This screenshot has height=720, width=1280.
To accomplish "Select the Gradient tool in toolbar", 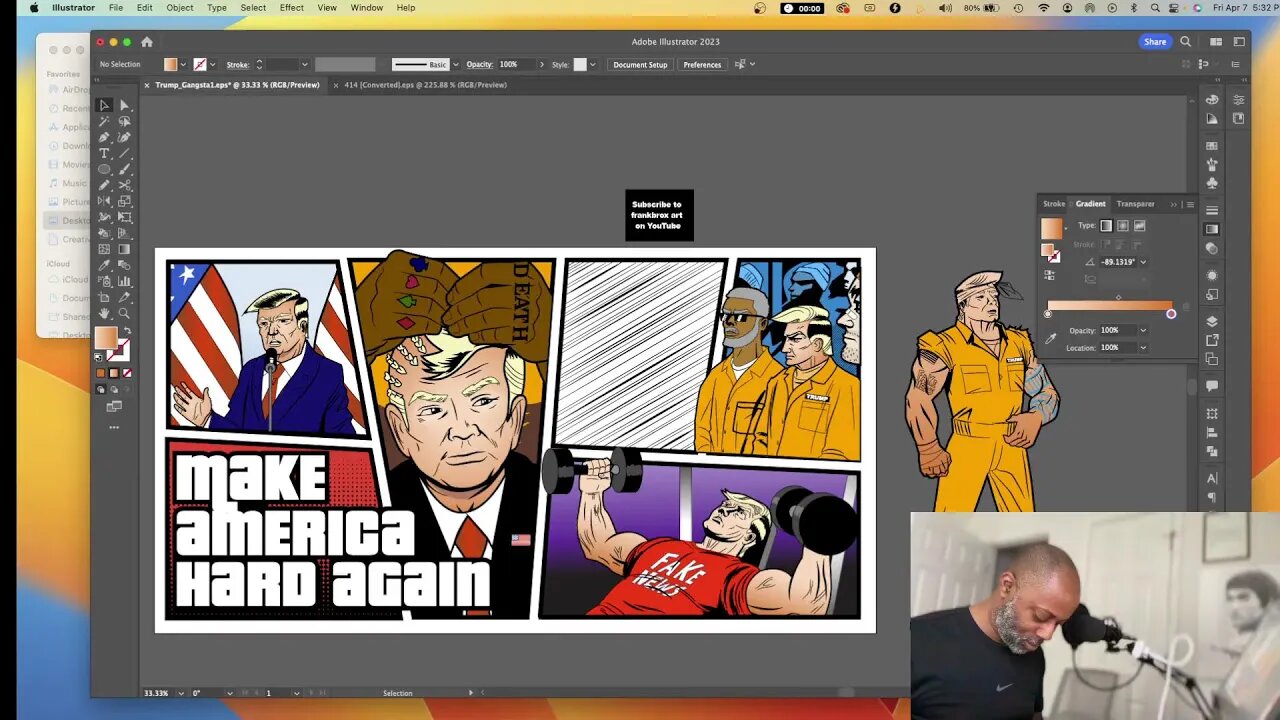I will point(124,249).
